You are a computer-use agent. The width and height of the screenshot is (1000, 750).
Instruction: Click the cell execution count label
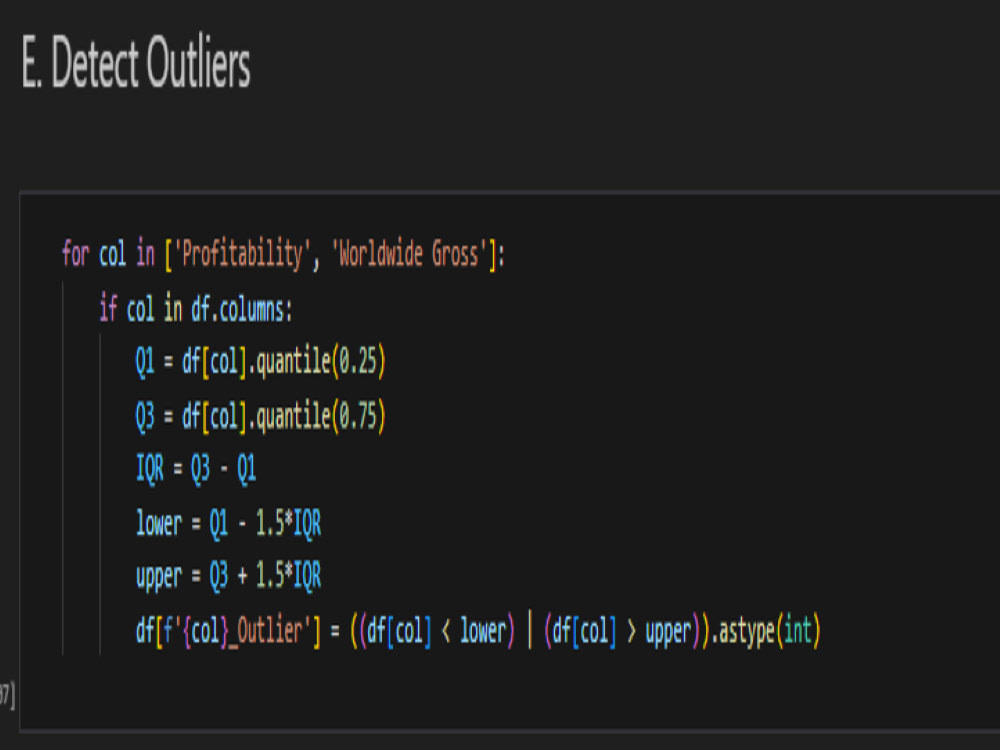[7, 695]
